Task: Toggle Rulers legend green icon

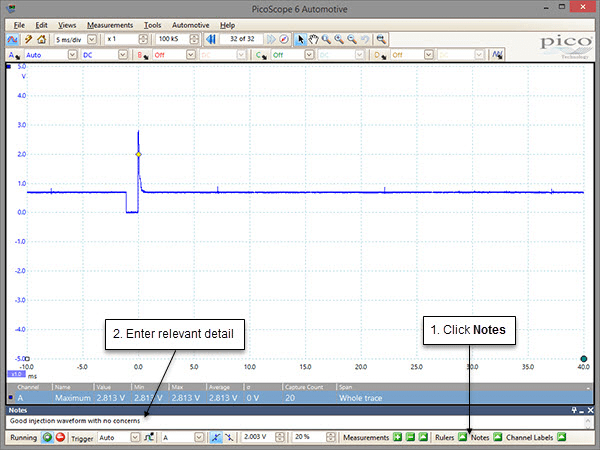Action: [x=462, y=437]
